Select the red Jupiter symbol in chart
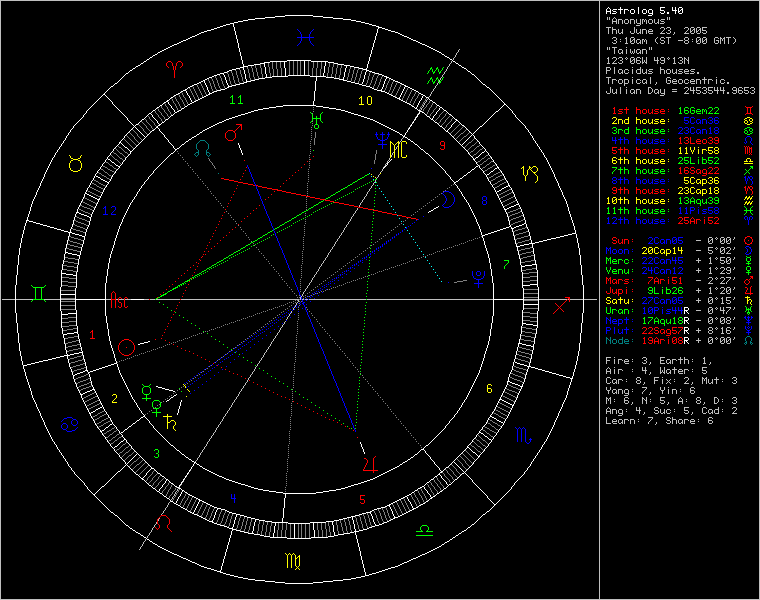This screenshot has width=760, height=600. [x=370, y=461]
